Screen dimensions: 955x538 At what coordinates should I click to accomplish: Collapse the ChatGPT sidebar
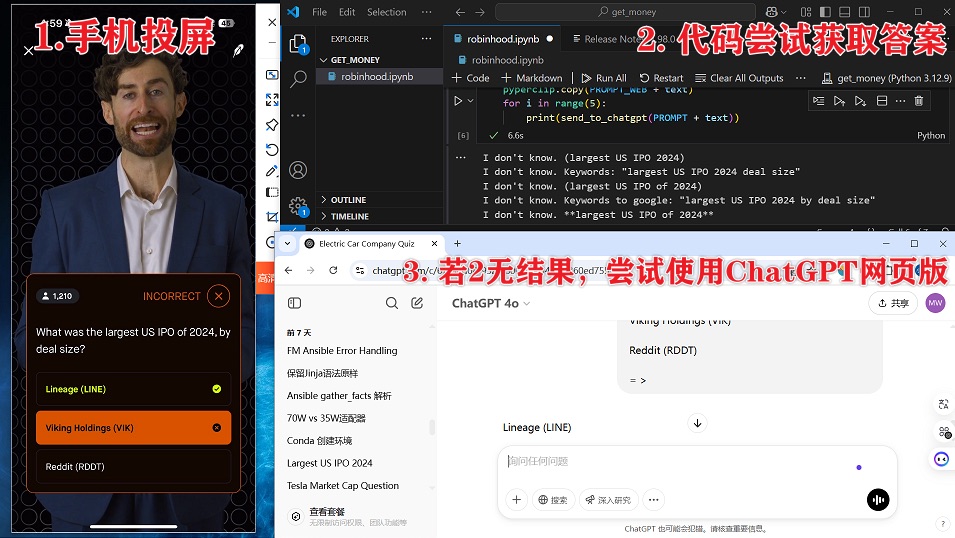294,303
